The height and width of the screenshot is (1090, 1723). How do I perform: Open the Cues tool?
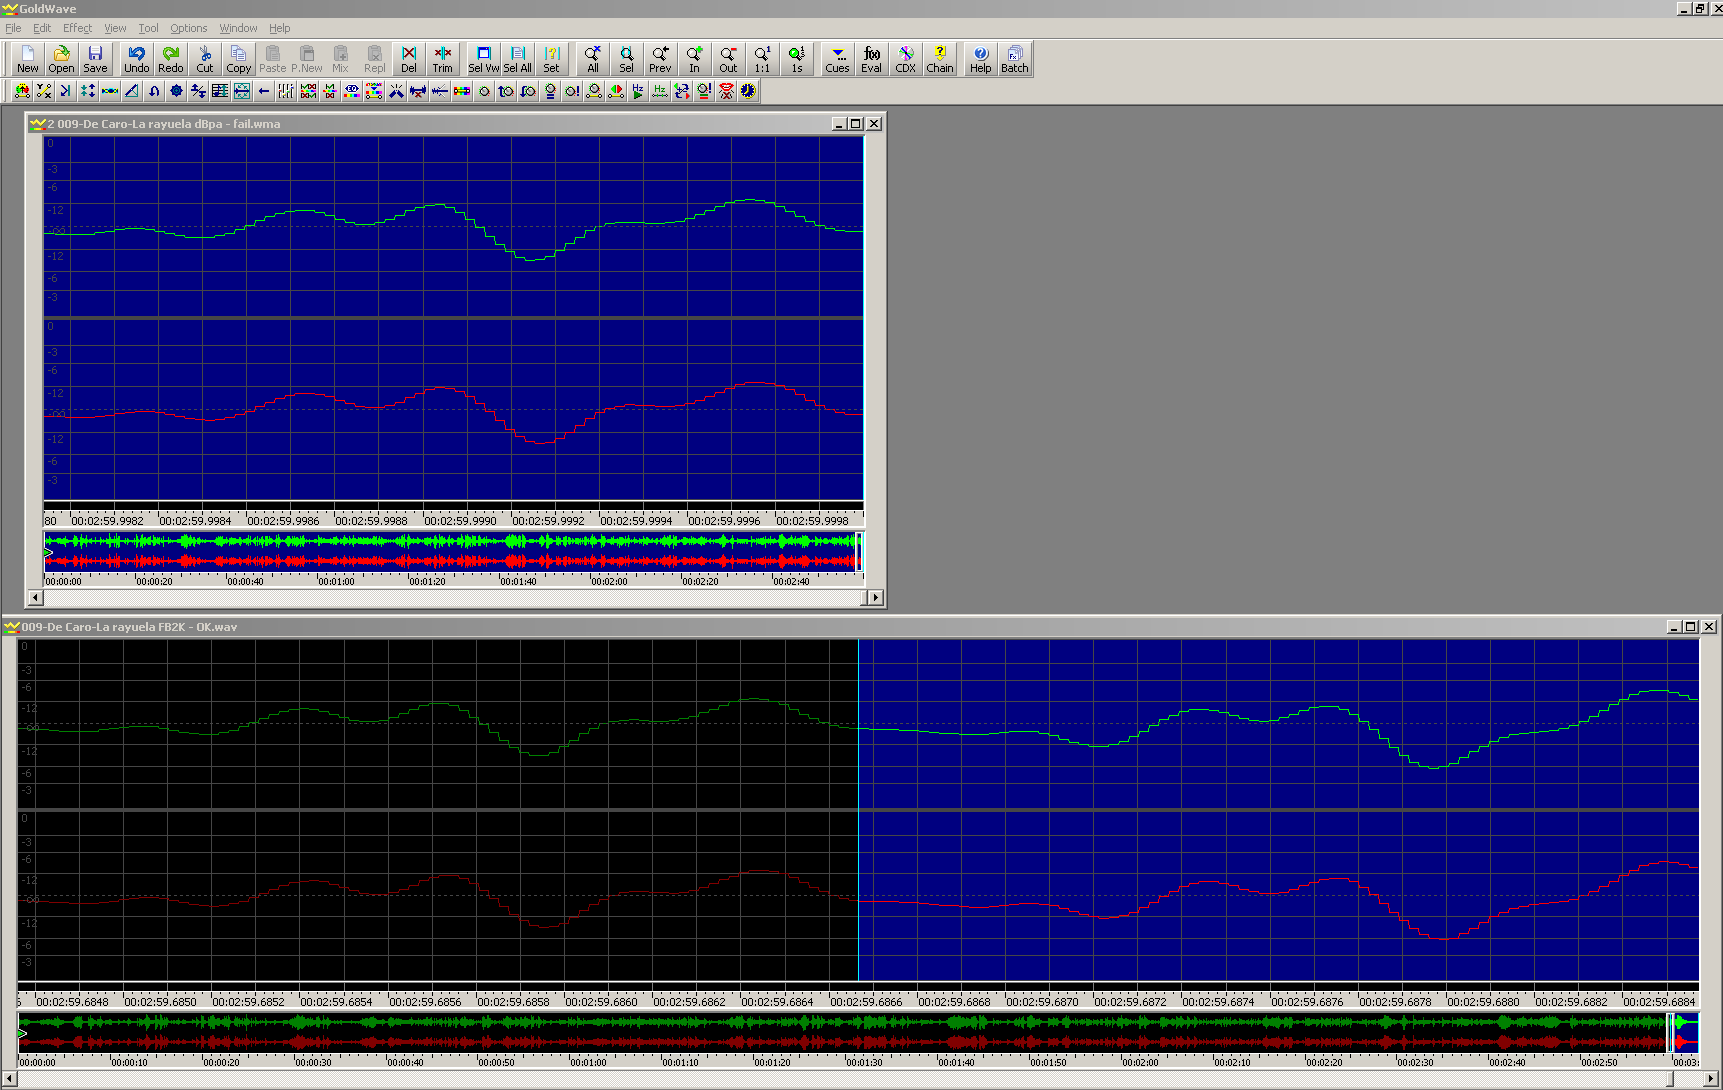(x=837, y=59)
